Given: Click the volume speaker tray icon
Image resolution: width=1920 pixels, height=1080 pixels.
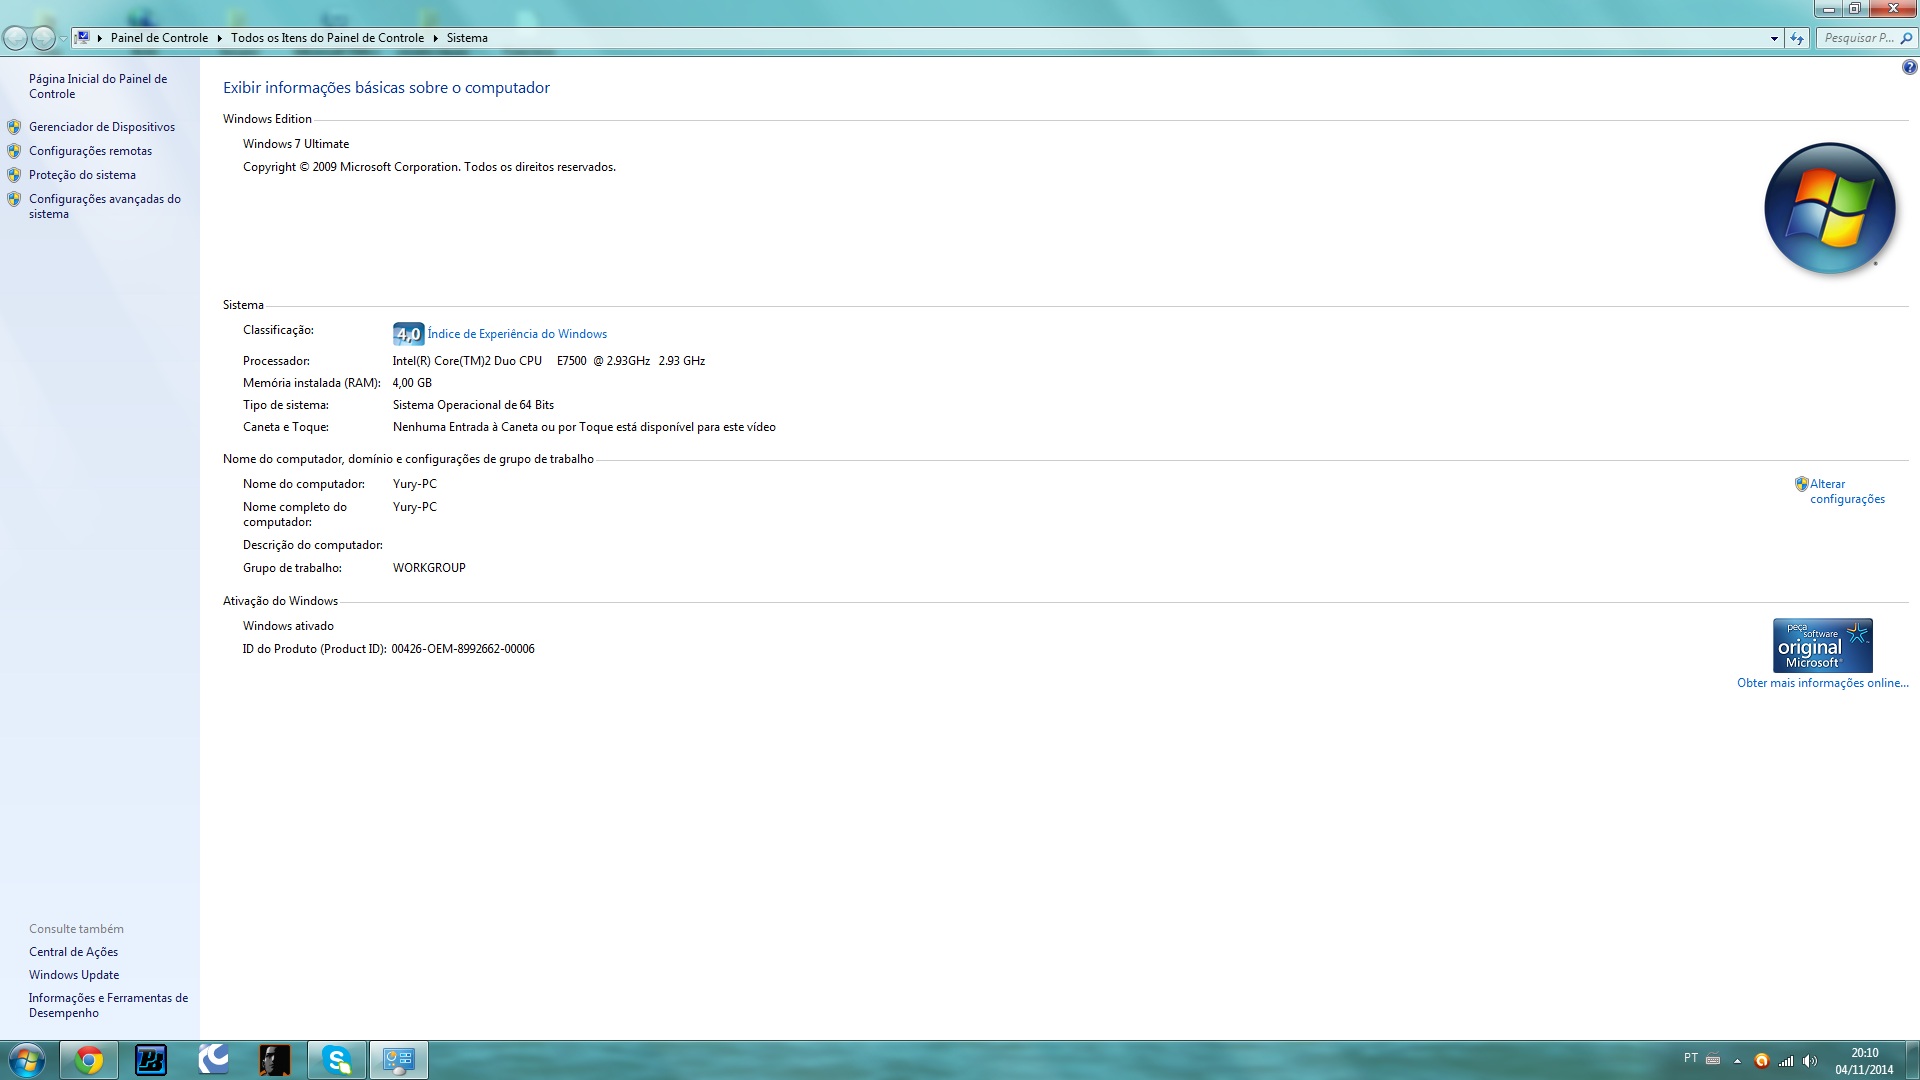Looking at the screenshot, I should pos(1810,1061).
